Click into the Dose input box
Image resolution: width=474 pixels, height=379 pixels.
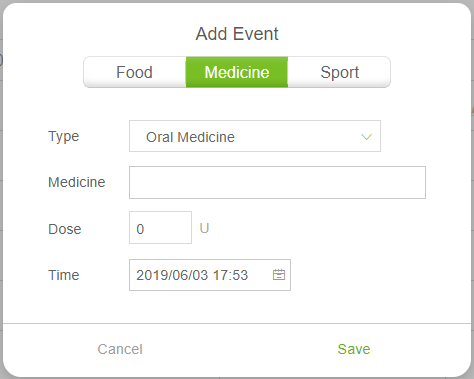tap(160, 227)
